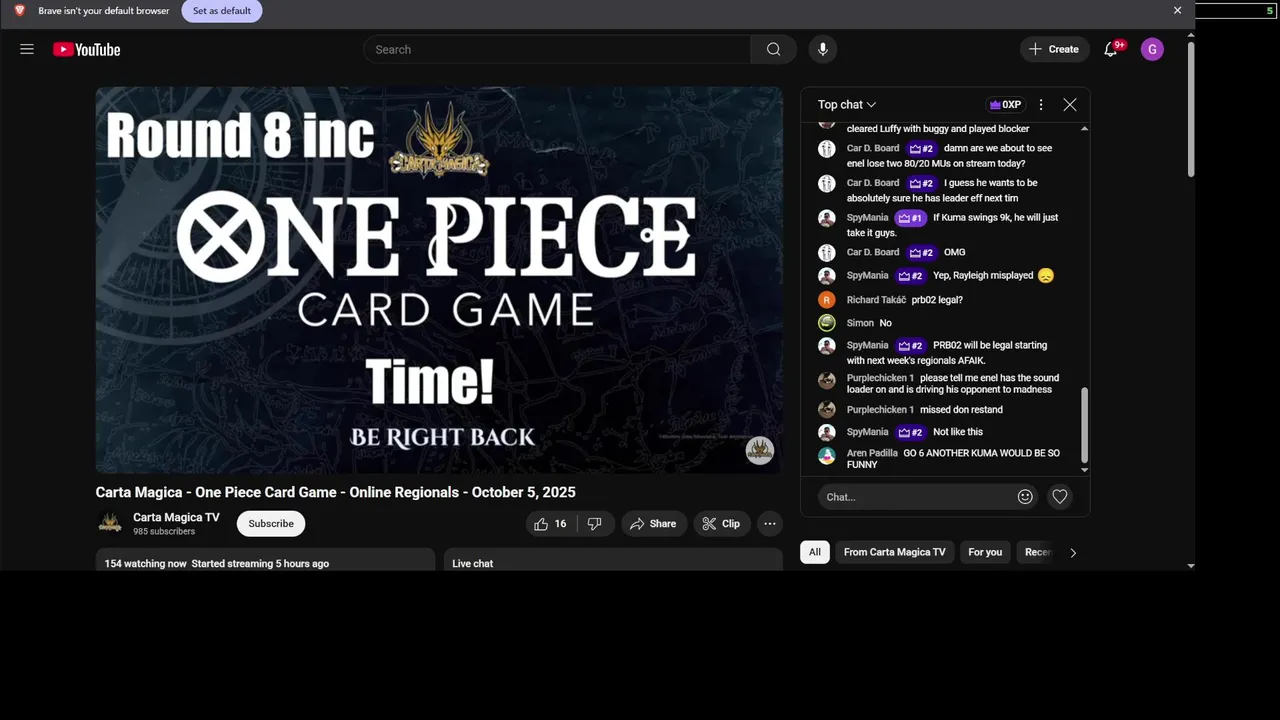This screenshot has width=1280, height=720.
Task: Focus the YouTube search field
Action: (557, 49)
